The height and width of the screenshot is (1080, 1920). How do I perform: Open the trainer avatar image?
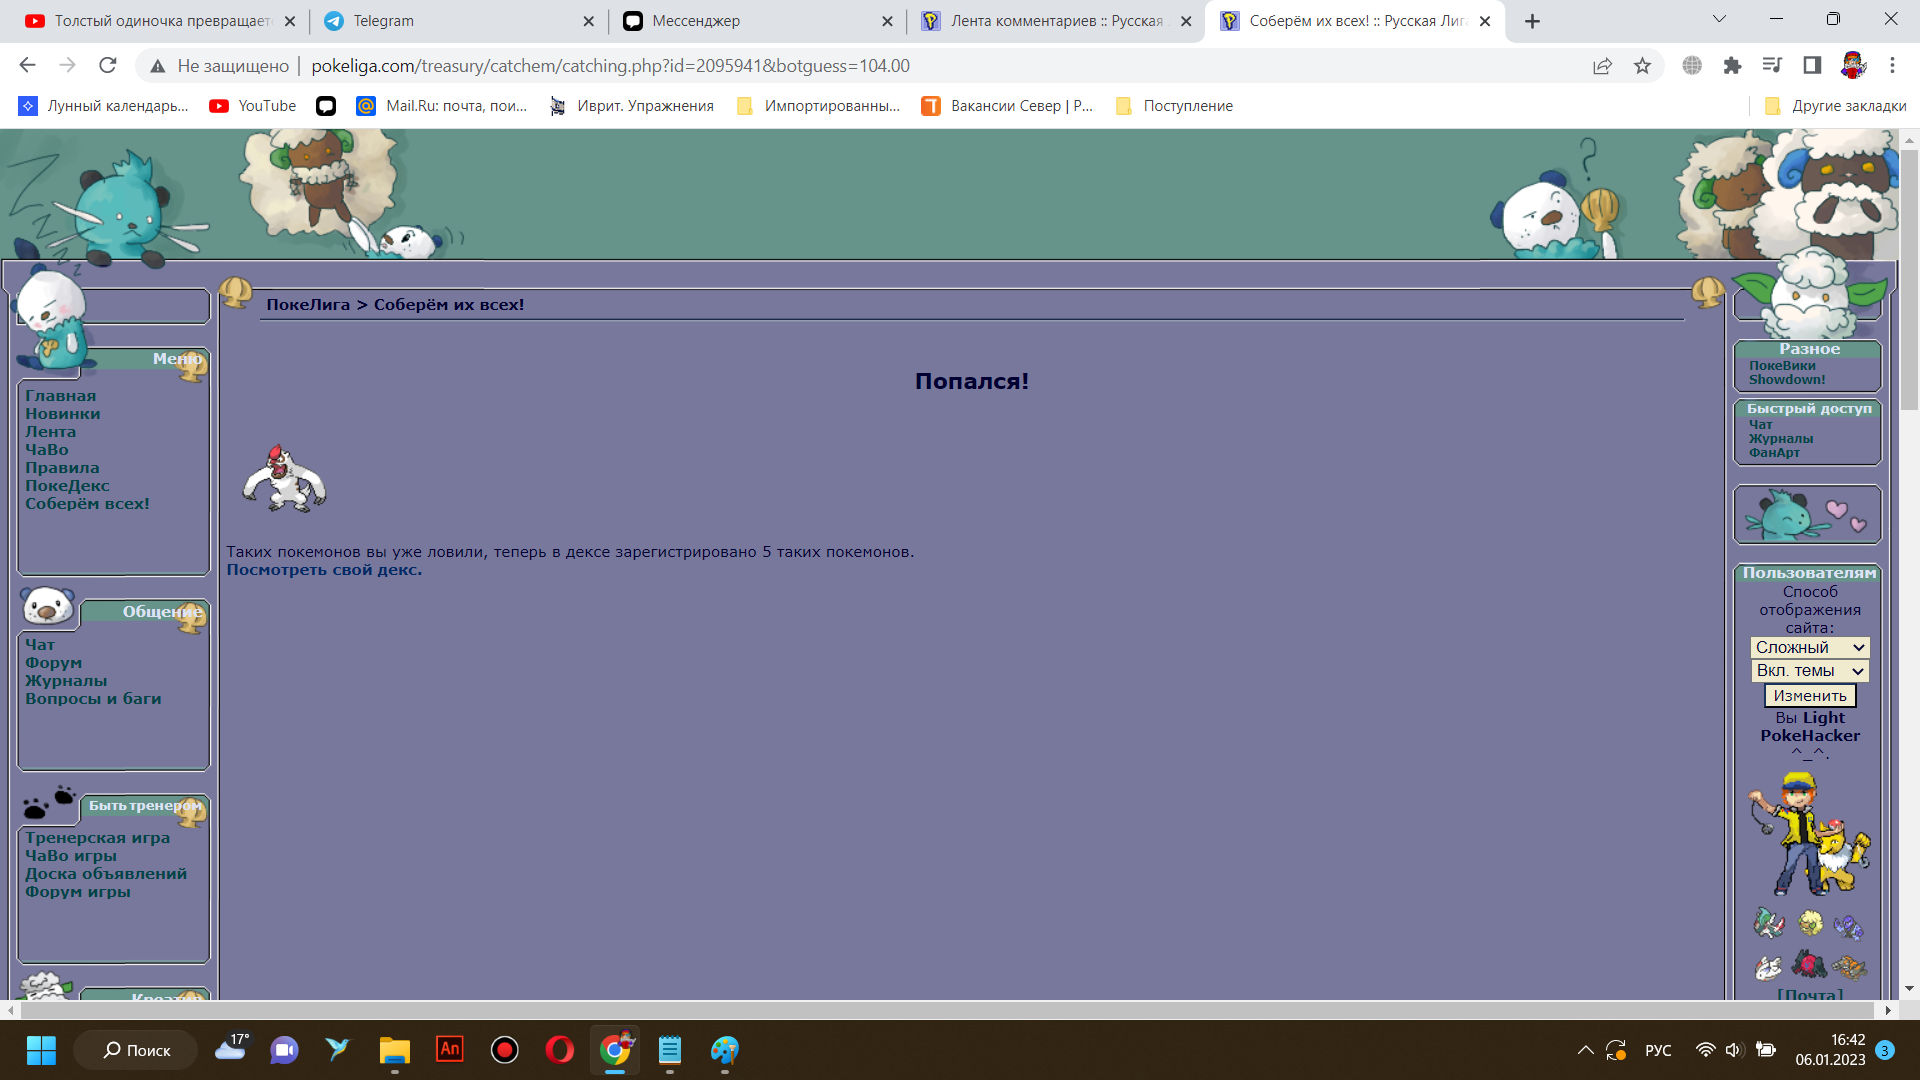coord(1809,833)
